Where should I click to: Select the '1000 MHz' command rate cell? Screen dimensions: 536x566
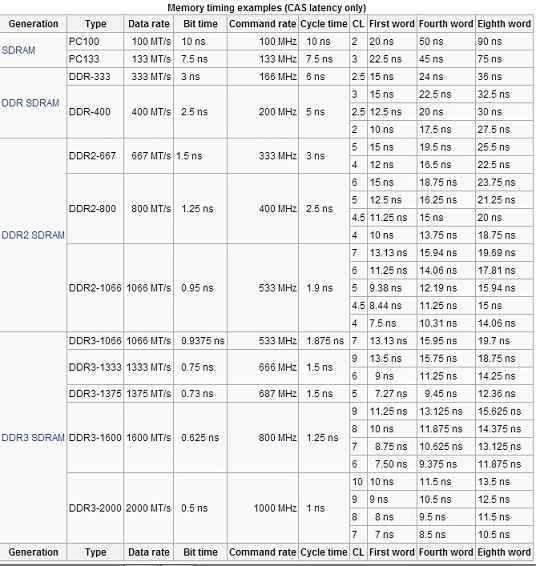click(263, 508)
